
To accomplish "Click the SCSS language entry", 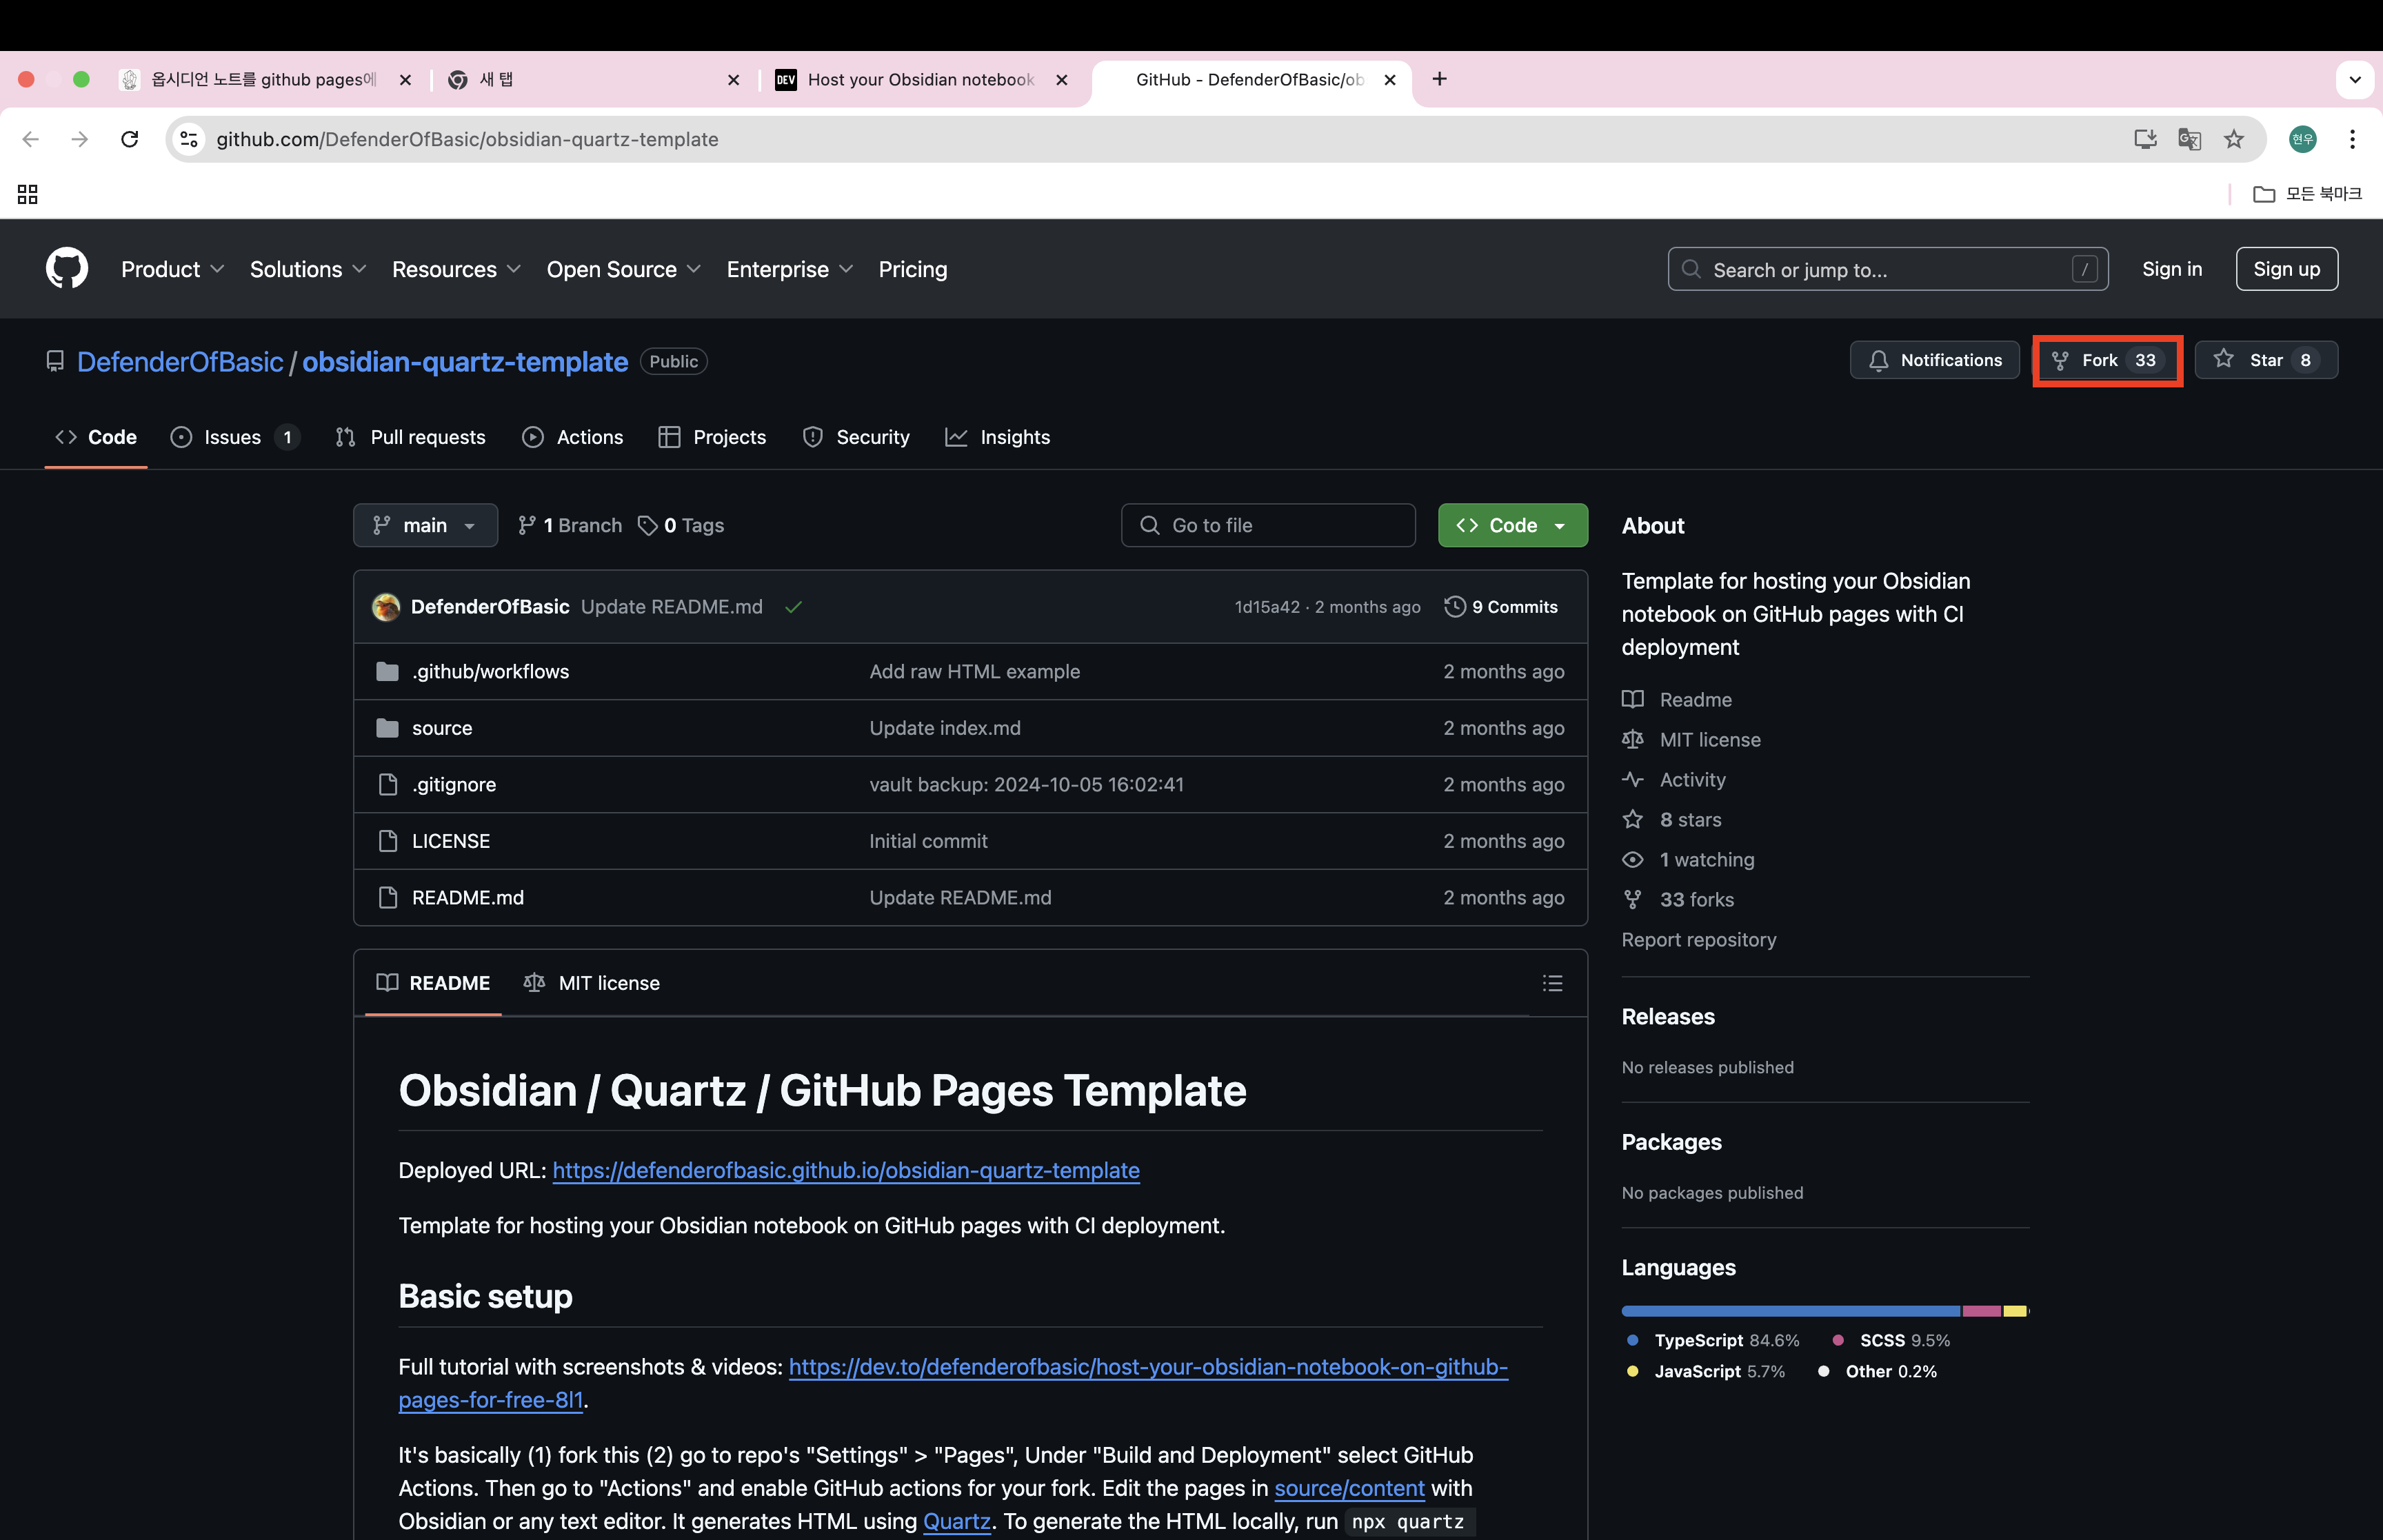I will pyautogui.click(x=1892, y=1340).
